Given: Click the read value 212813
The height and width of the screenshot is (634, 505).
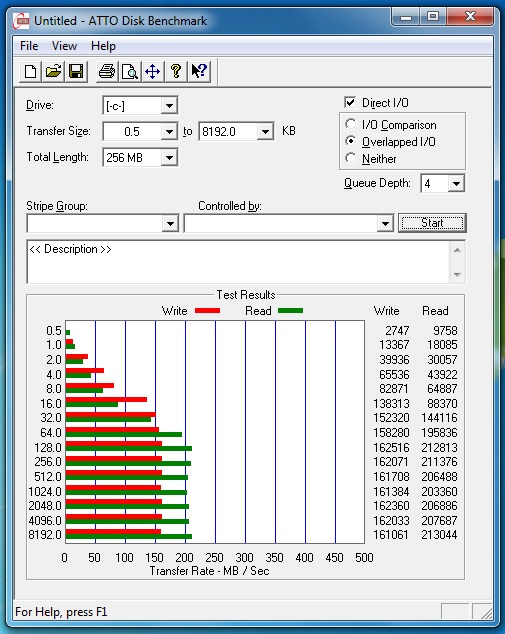Looking at the screenshot, I should [439, 448].
